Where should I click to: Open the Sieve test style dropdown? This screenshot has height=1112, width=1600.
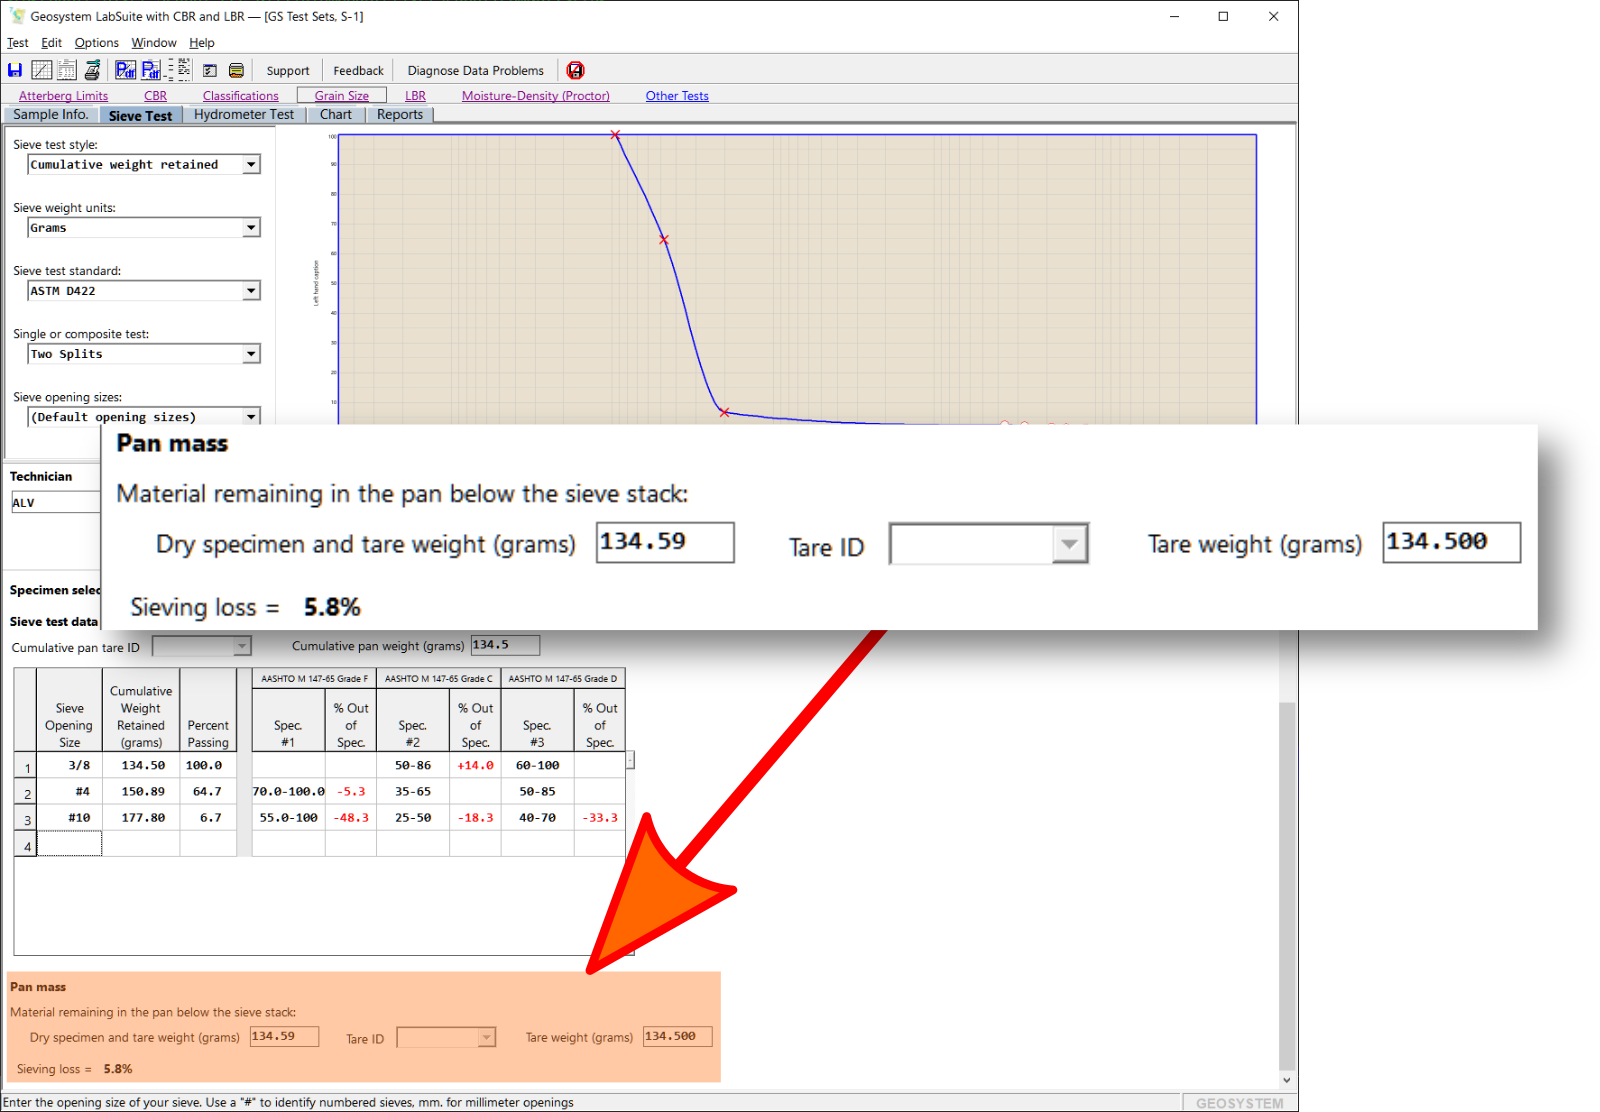[x=251, y=165]
